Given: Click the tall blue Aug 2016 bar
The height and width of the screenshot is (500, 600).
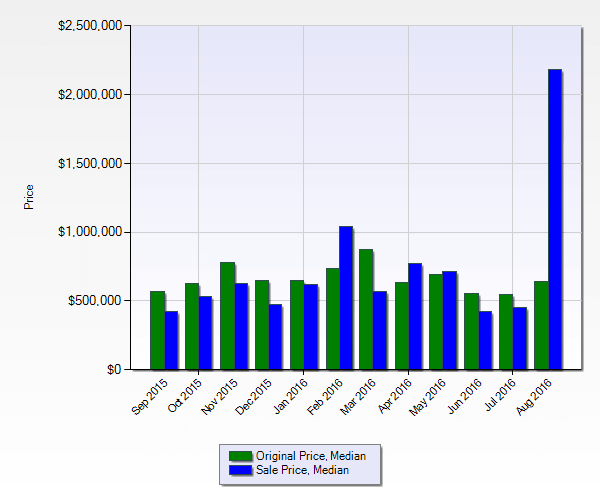Looking at the screenshot, I should coord(554,220).
